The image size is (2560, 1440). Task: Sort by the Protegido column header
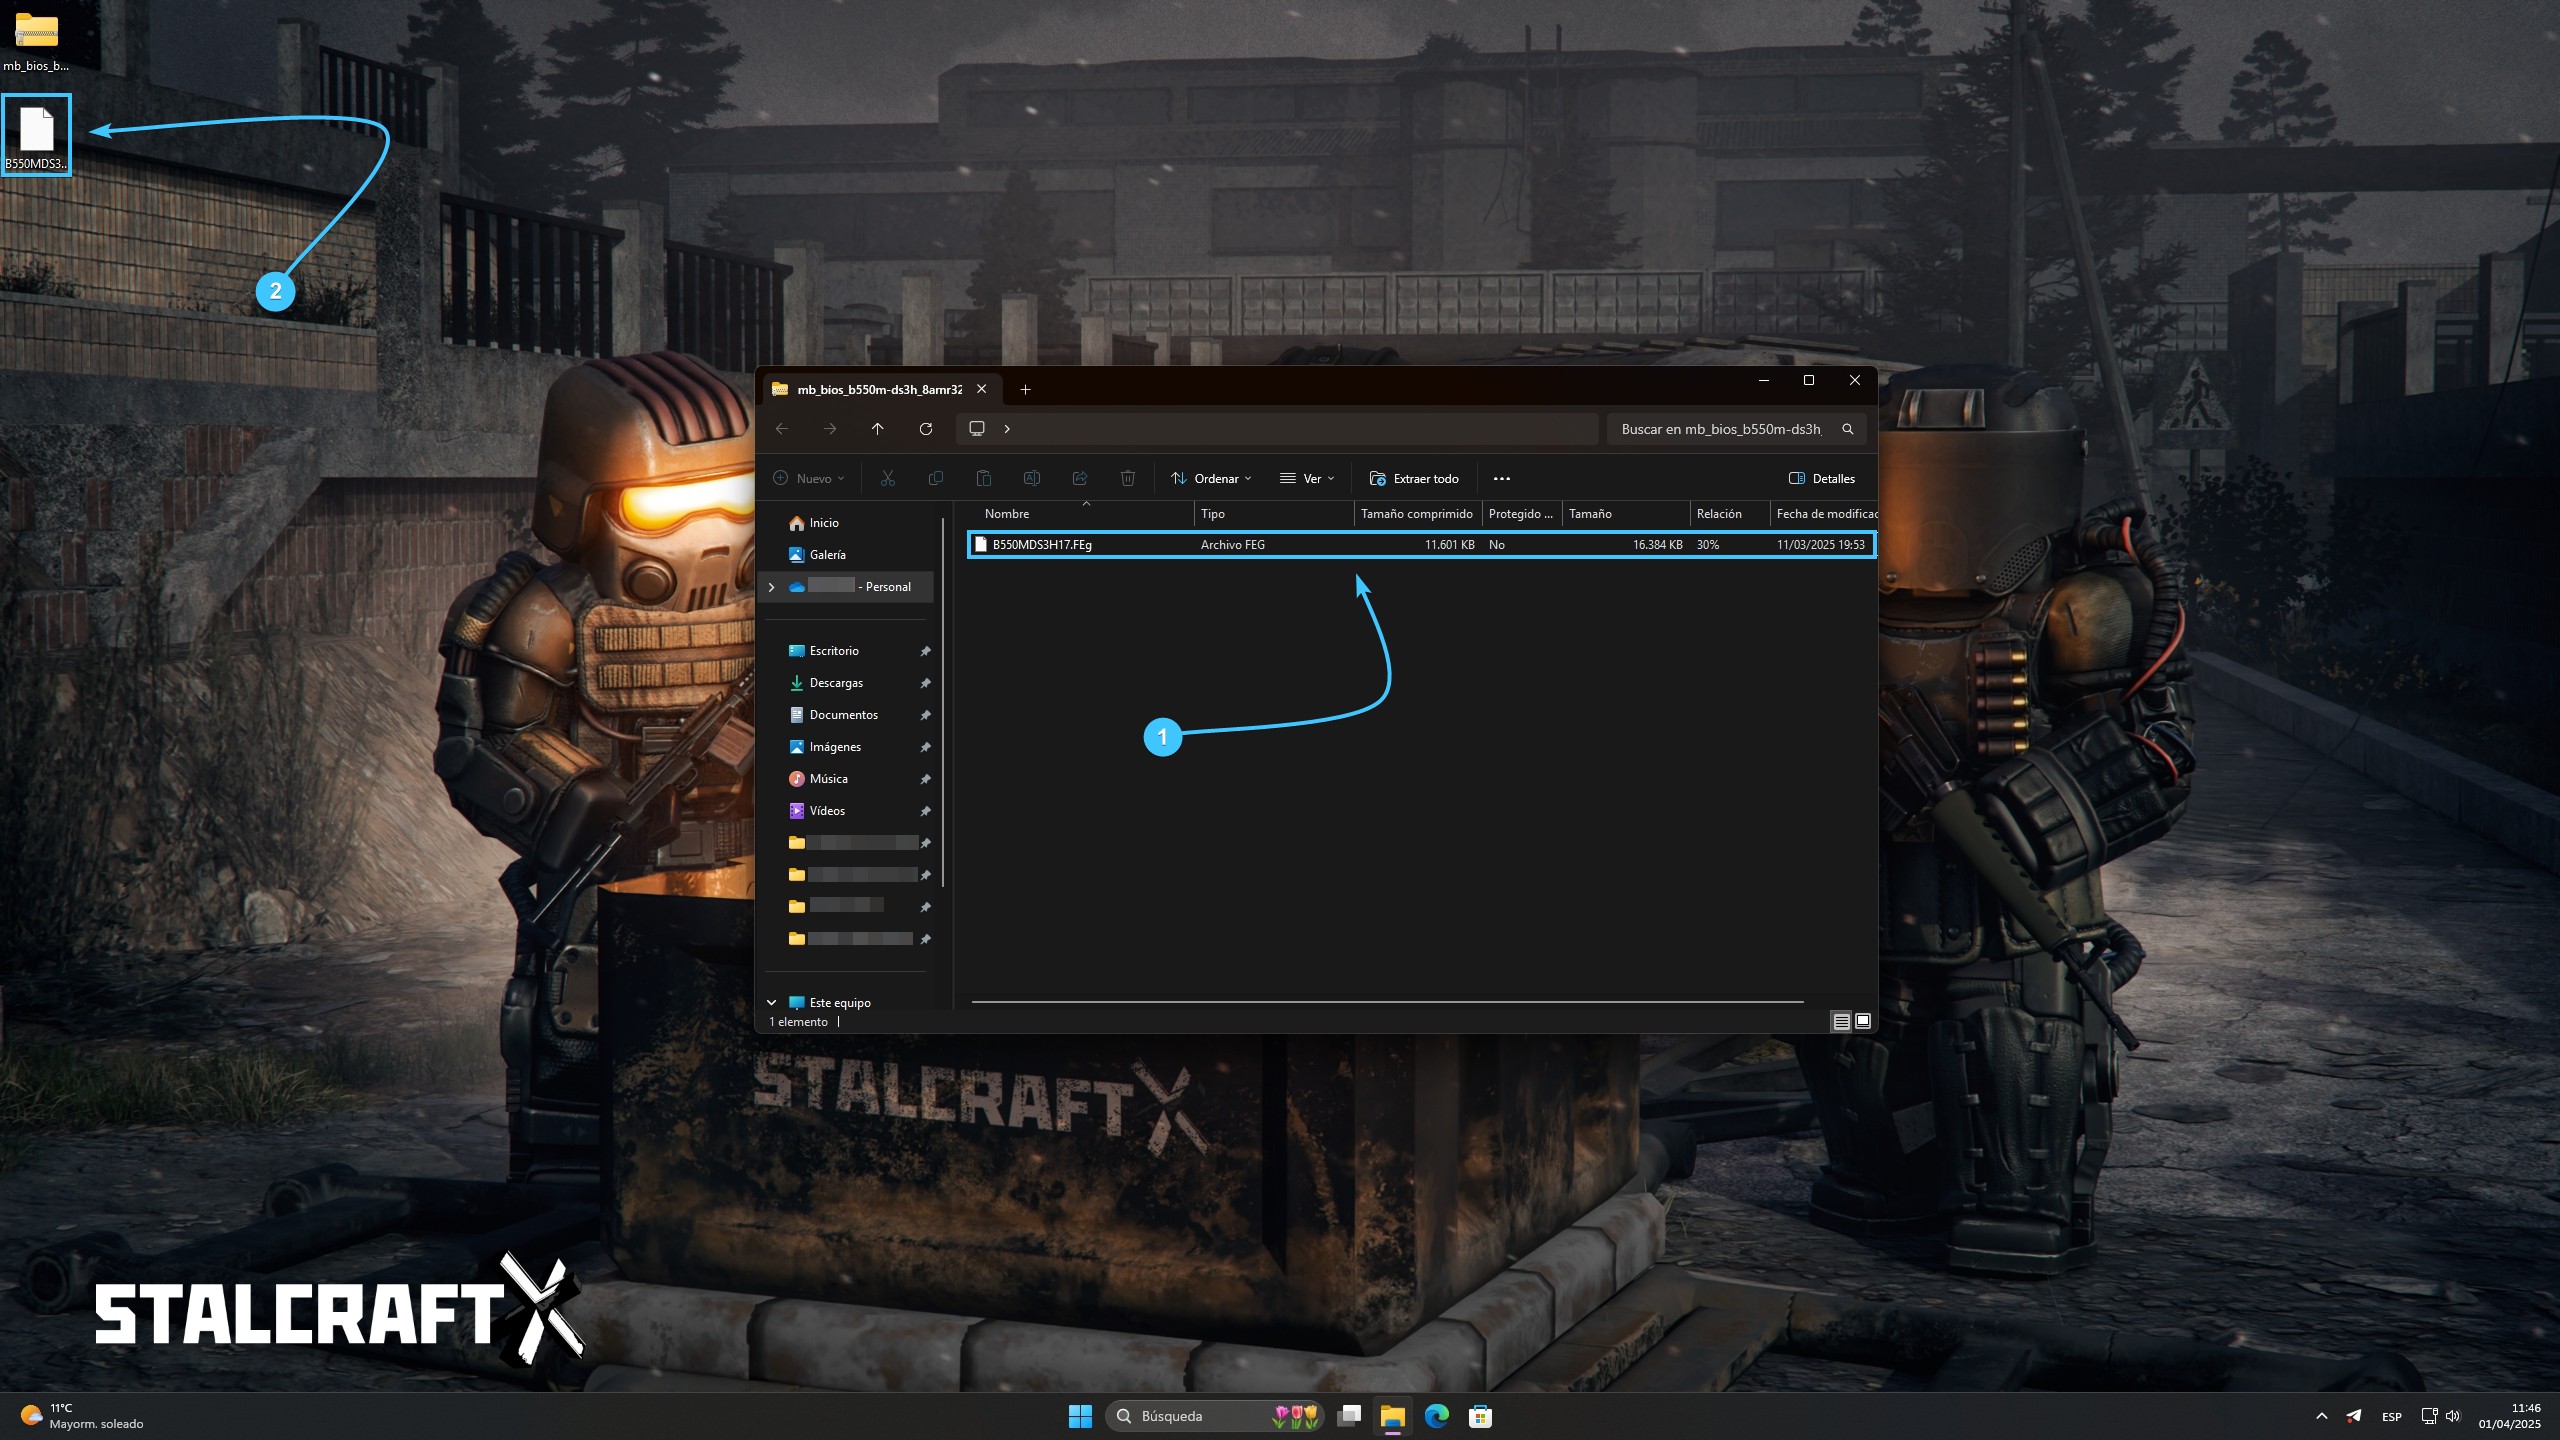(1521, 514)
